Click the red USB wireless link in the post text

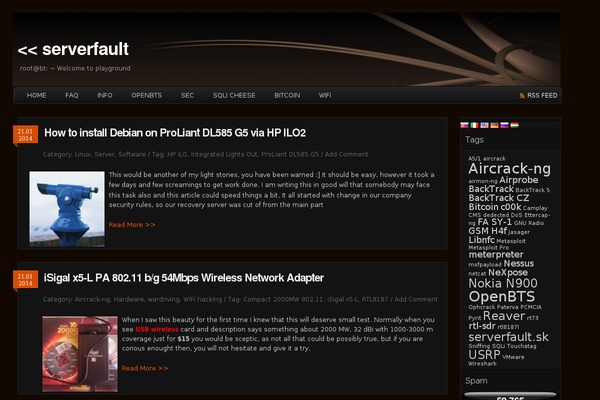[157, 329]
